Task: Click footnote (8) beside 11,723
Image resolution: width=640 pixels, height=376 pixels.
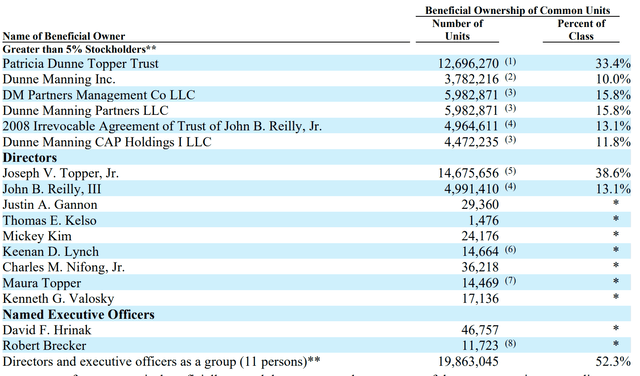Action: [x=510, y=343]
